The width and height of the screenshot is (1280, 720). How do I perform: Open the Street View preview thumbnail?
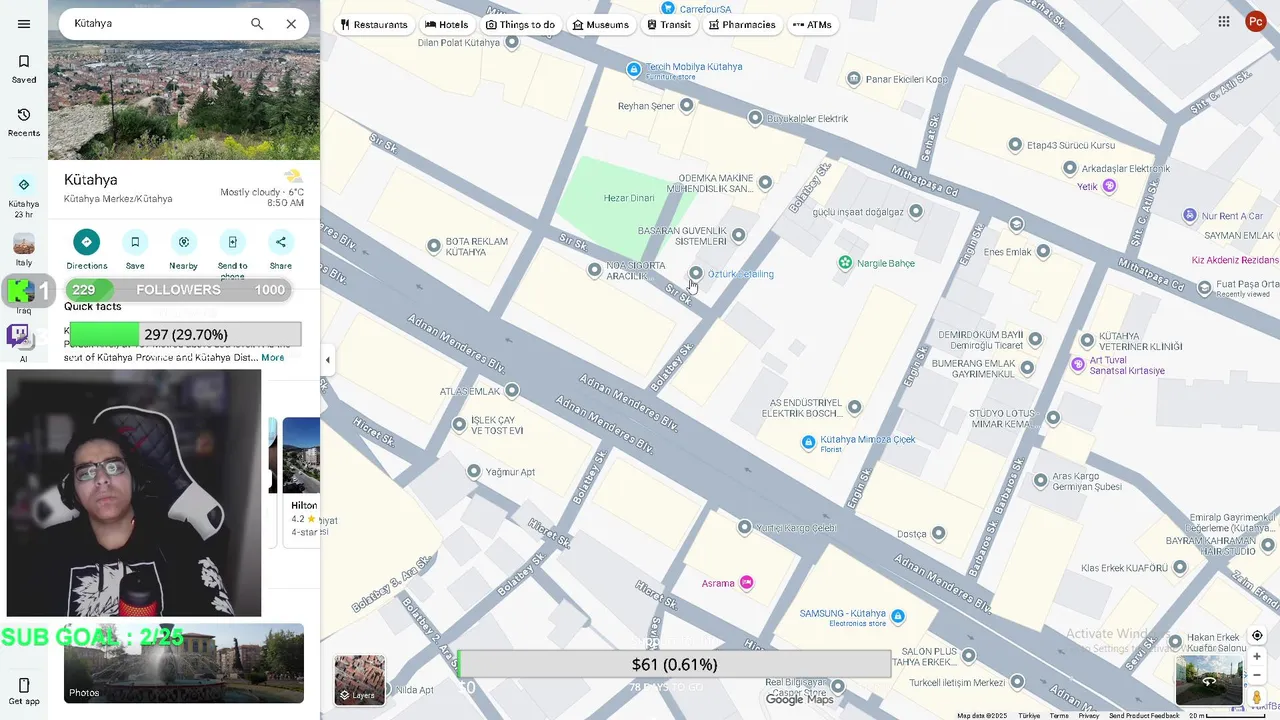click(1209, 681)
